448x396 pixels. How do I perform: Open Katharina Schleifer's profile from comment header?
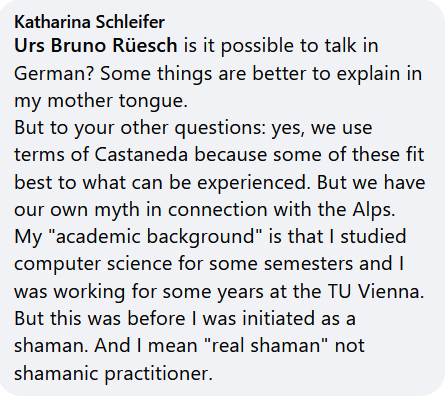pyautogui.click(x=89, y=22)
